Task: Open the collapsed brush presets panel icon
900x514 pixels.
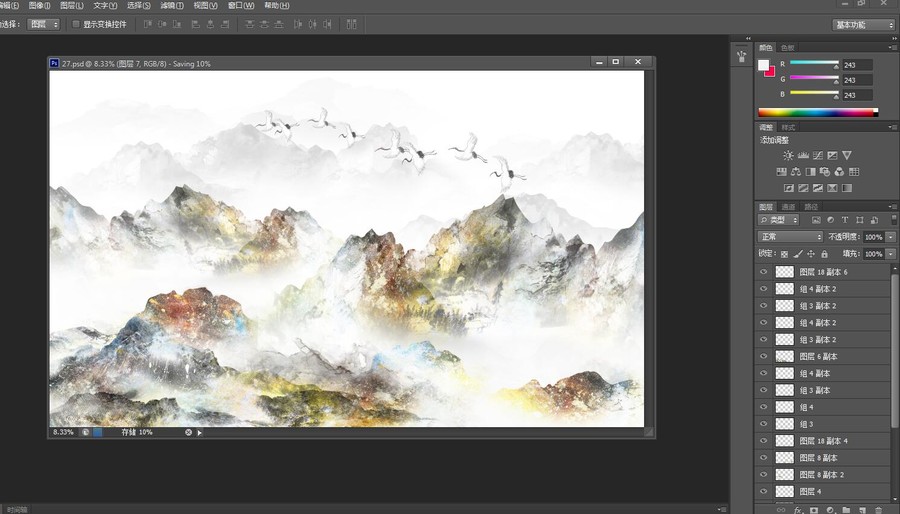Action: (742, 56)
